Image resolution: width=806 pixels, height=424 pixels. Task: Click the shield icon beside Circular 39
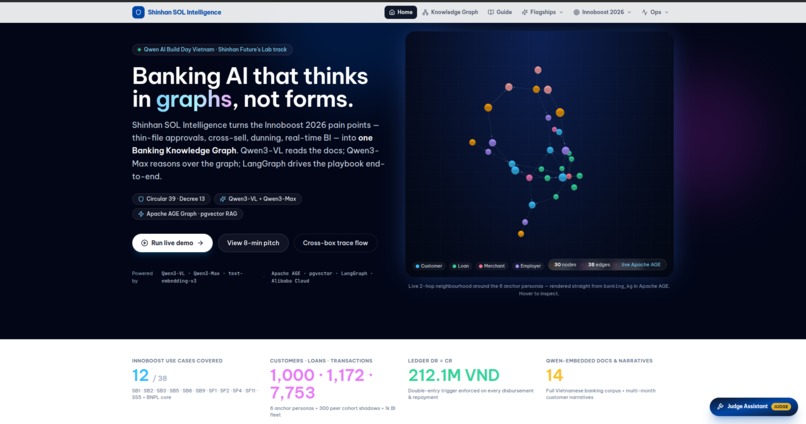(141, 199)
